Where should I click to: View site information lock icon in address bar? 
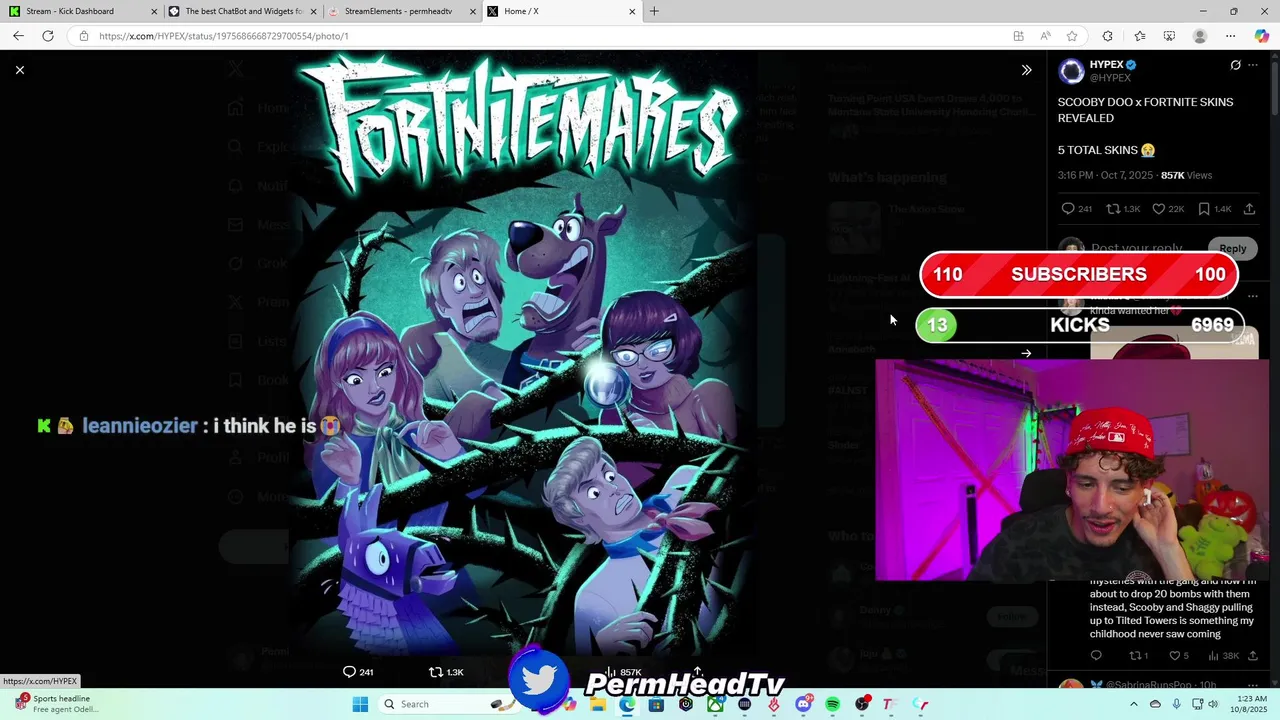tap(83, 36)
